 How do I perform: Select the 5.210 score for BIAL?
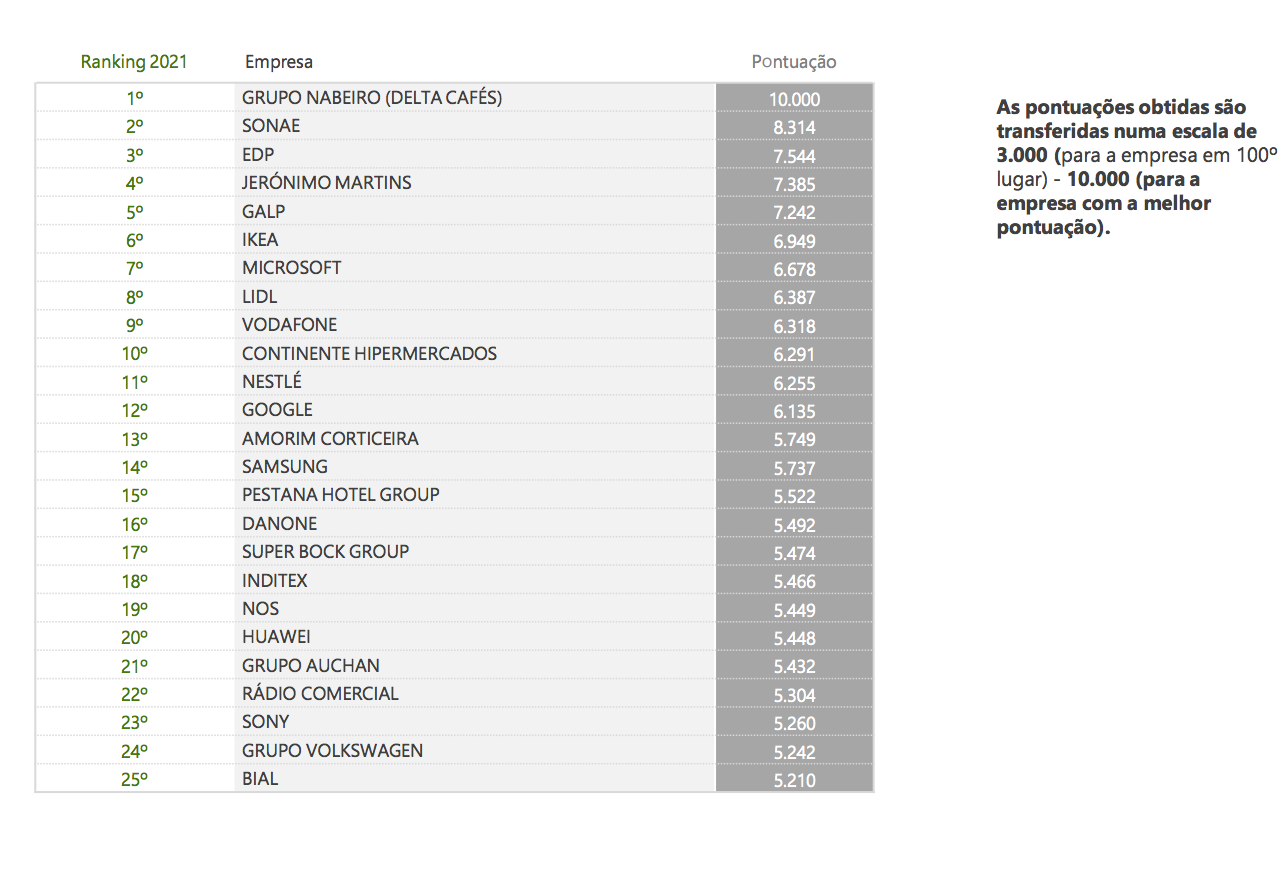click(x=794, y=780)
